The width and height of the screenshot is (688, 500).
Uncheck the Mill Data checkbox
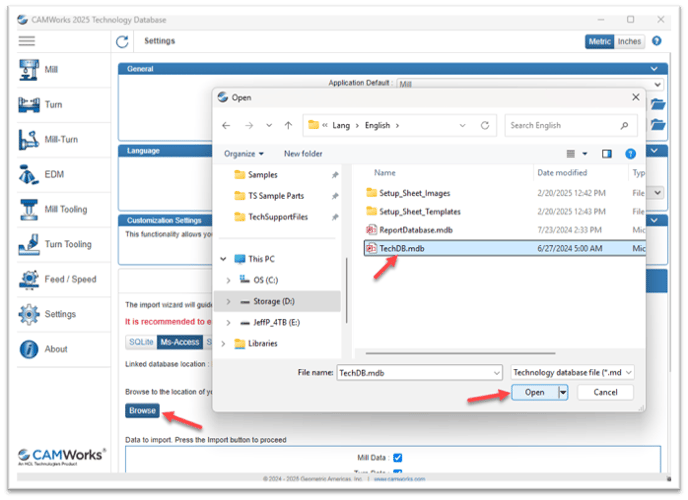[x=398, y=458]
